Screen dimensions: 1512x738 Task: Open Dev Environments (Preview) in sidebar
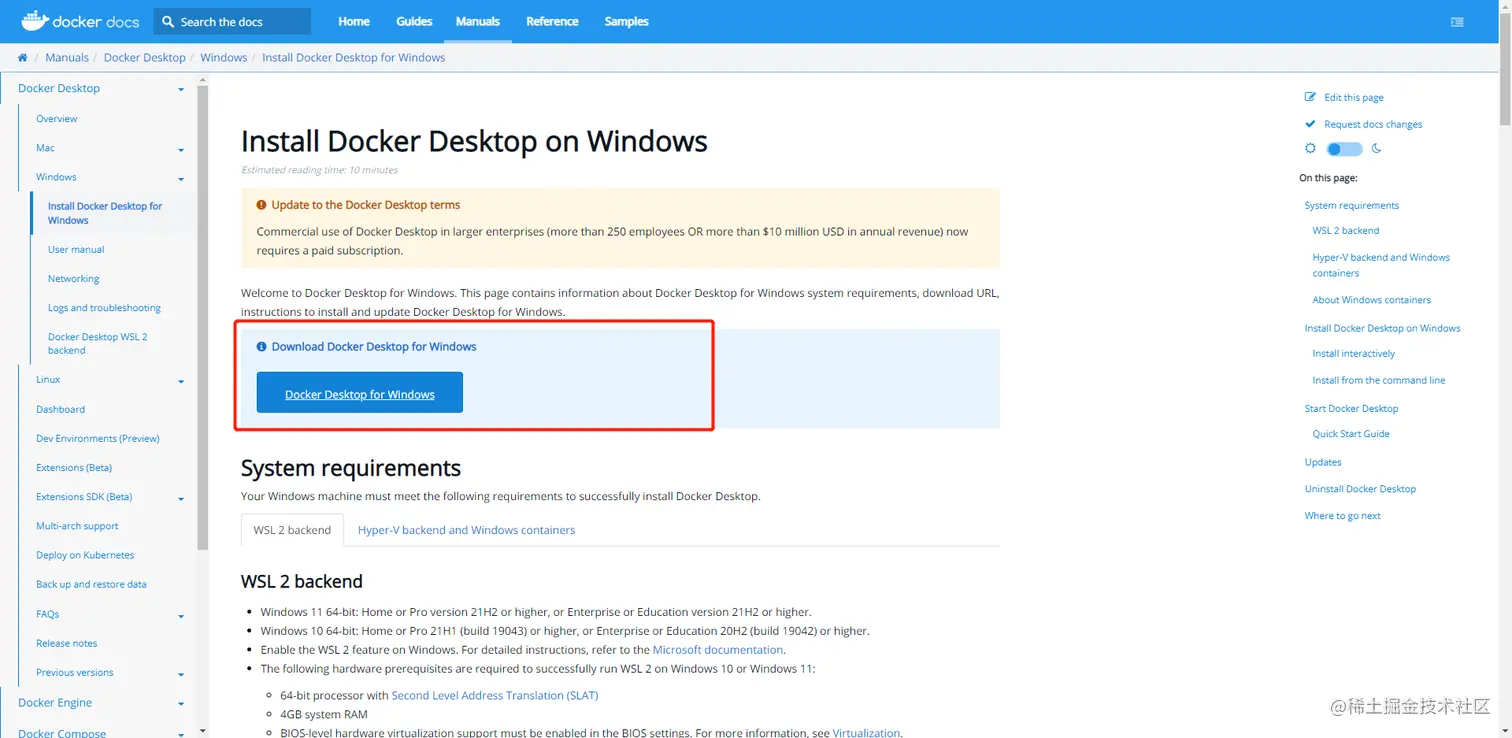(x=98, y=439)
